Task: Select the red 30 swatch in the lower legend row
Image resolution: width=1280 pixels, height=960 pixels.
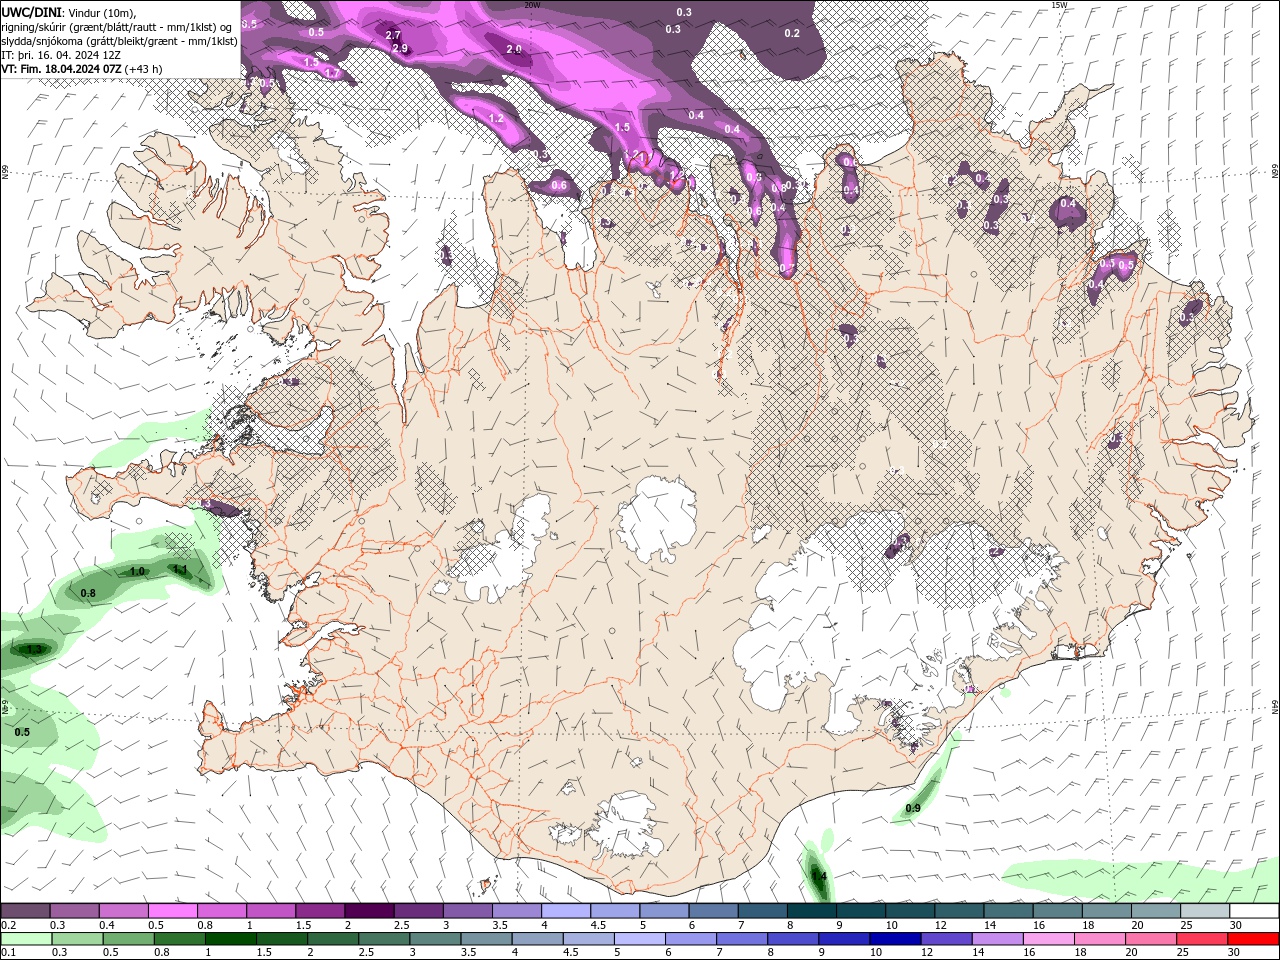Action: (1253, 939)
